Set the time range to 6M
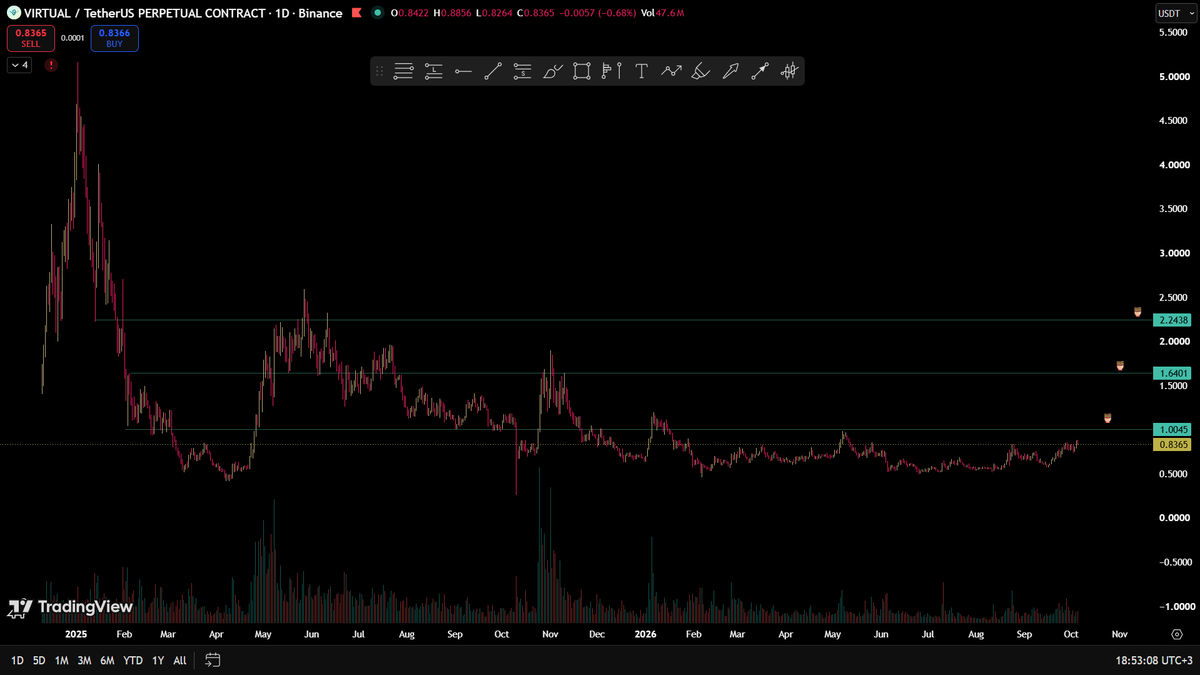The image size is (1200, 675). (107, 660)
